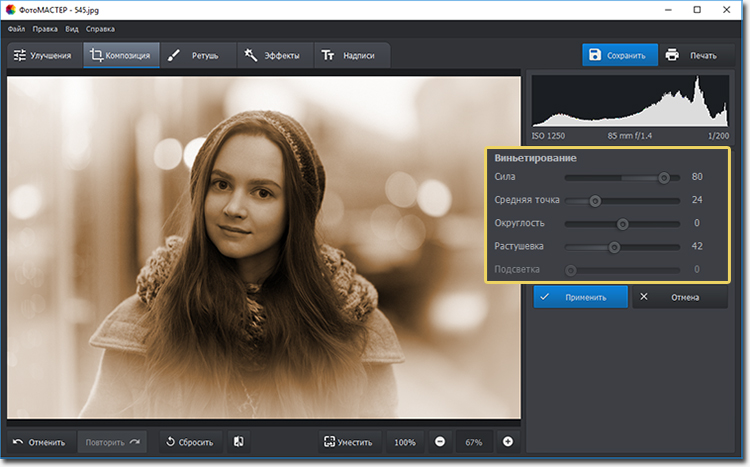This screenshot has height=467, width=750.
Task: Save the image with Сохранить
Action: pos(622,55)
